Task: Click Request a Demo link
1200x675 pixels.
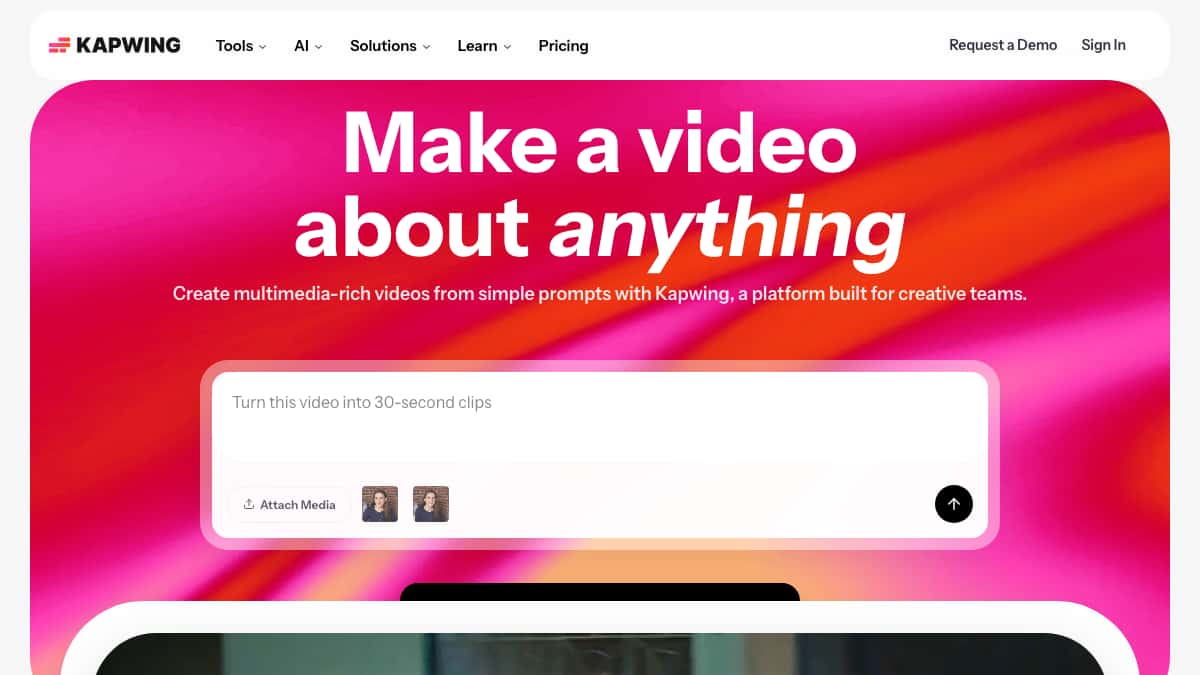Action: pos(1003,45)
